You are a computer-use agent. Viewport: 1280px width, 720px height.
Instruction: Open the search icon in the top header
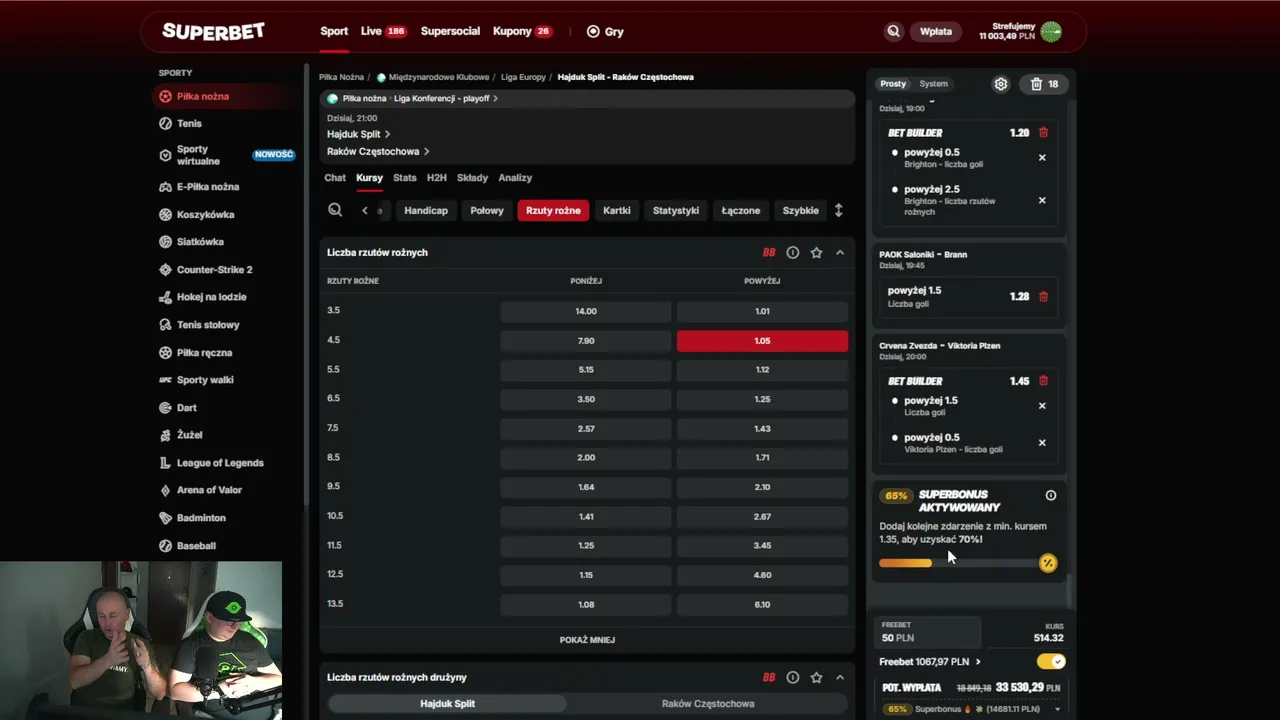893,31
